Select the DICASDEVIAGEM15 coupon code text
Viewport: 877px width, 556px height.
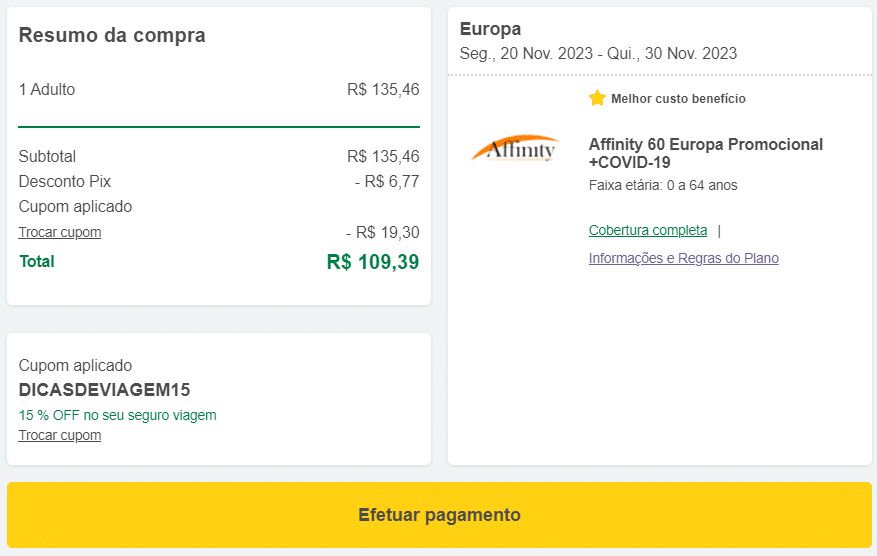(104, 390)
